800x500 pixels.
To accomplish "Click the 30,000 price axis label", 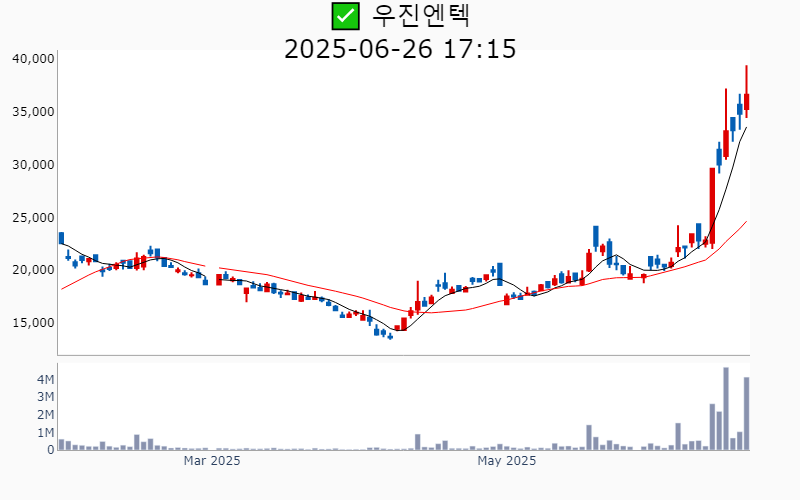I will point(33,165).
